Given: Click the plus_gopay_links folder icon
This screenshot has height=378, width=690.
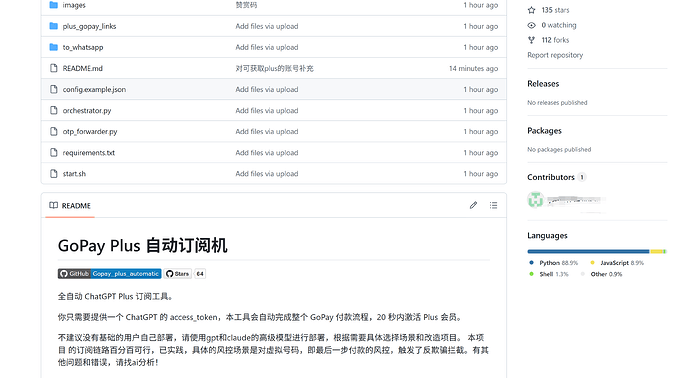Looking at the screenshot, I should (x=54, y=26).
